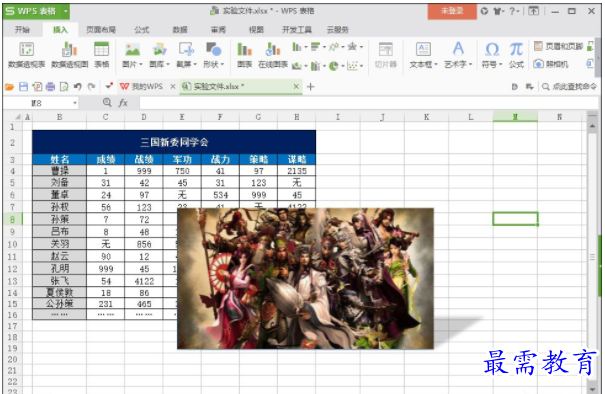Switch to the 云服务 ribbon tab

pyautogui.click(x=338, y=30)
